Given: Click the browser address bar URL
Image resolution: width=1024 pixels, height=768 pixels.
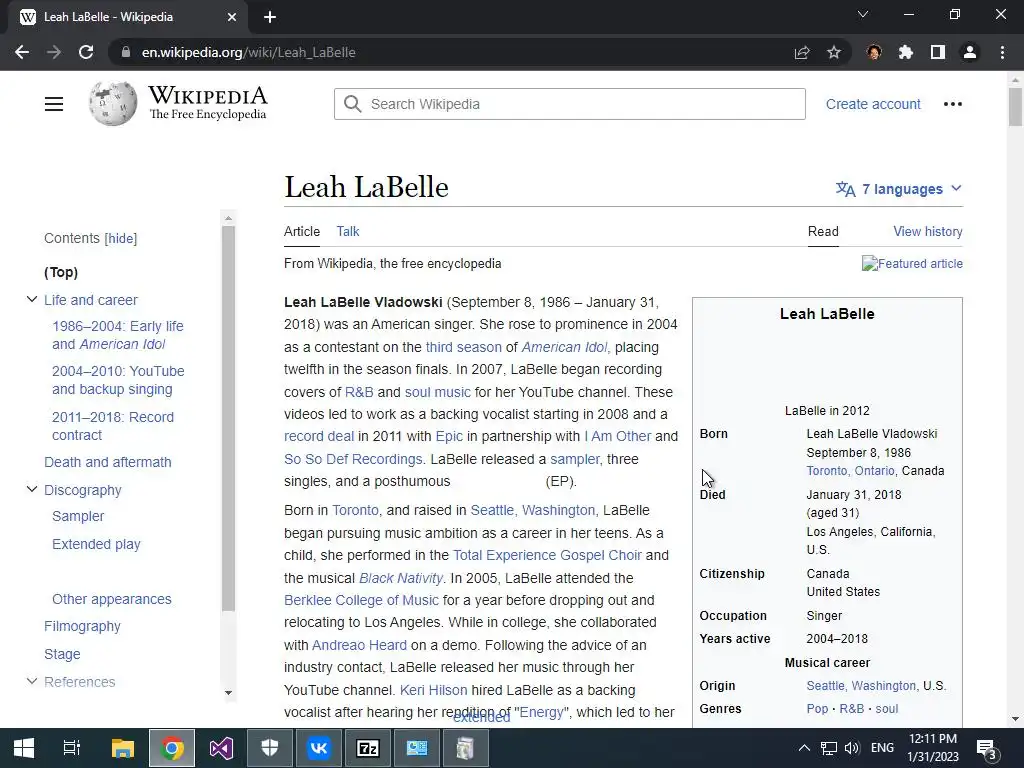Looking at the screenshot, I should (x=249, y=52).
